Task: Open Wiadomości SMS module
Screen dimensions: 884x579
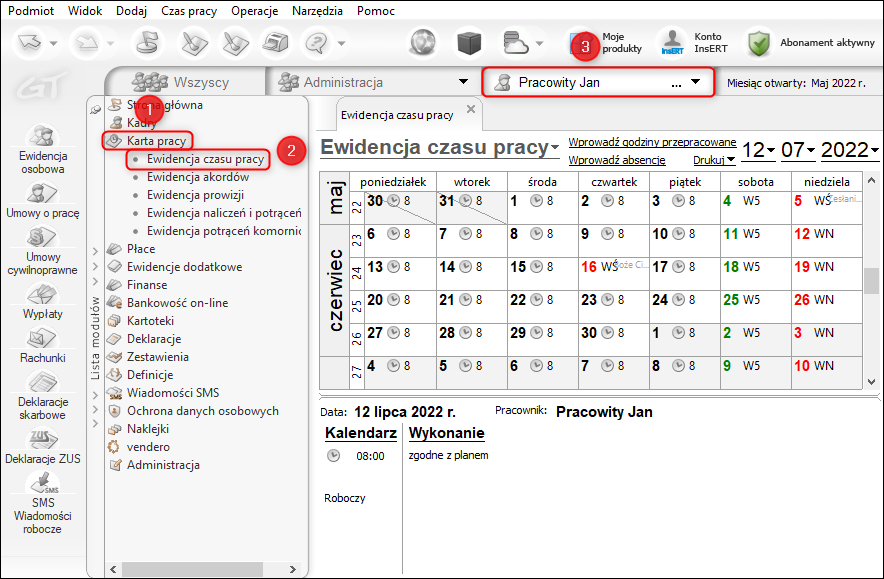Action: [173, 393]
